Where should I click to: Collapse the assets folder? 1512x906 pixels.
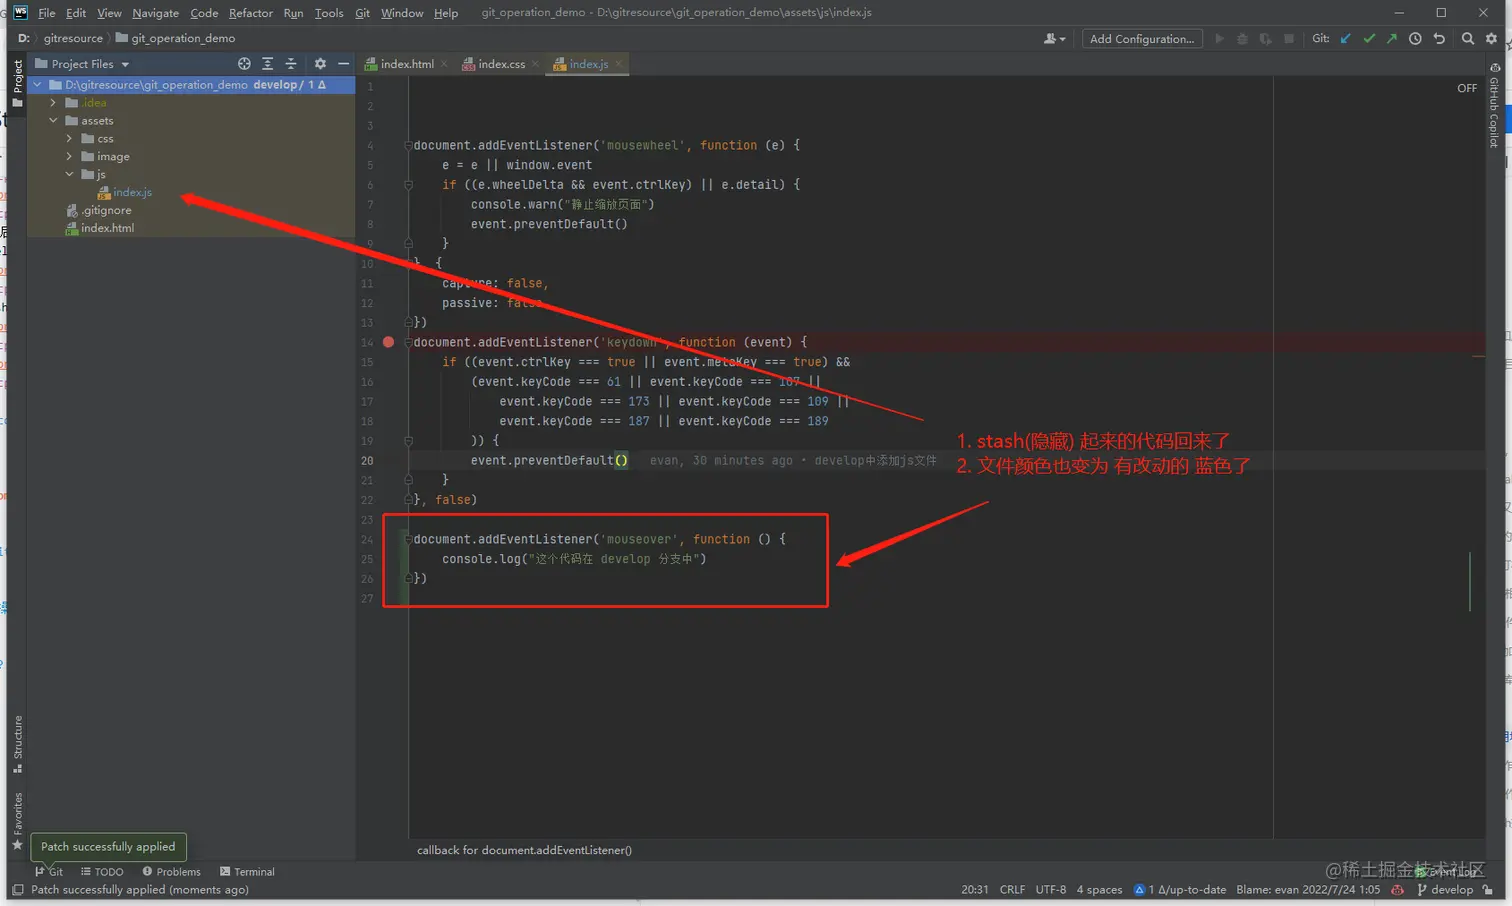[53, 121]
